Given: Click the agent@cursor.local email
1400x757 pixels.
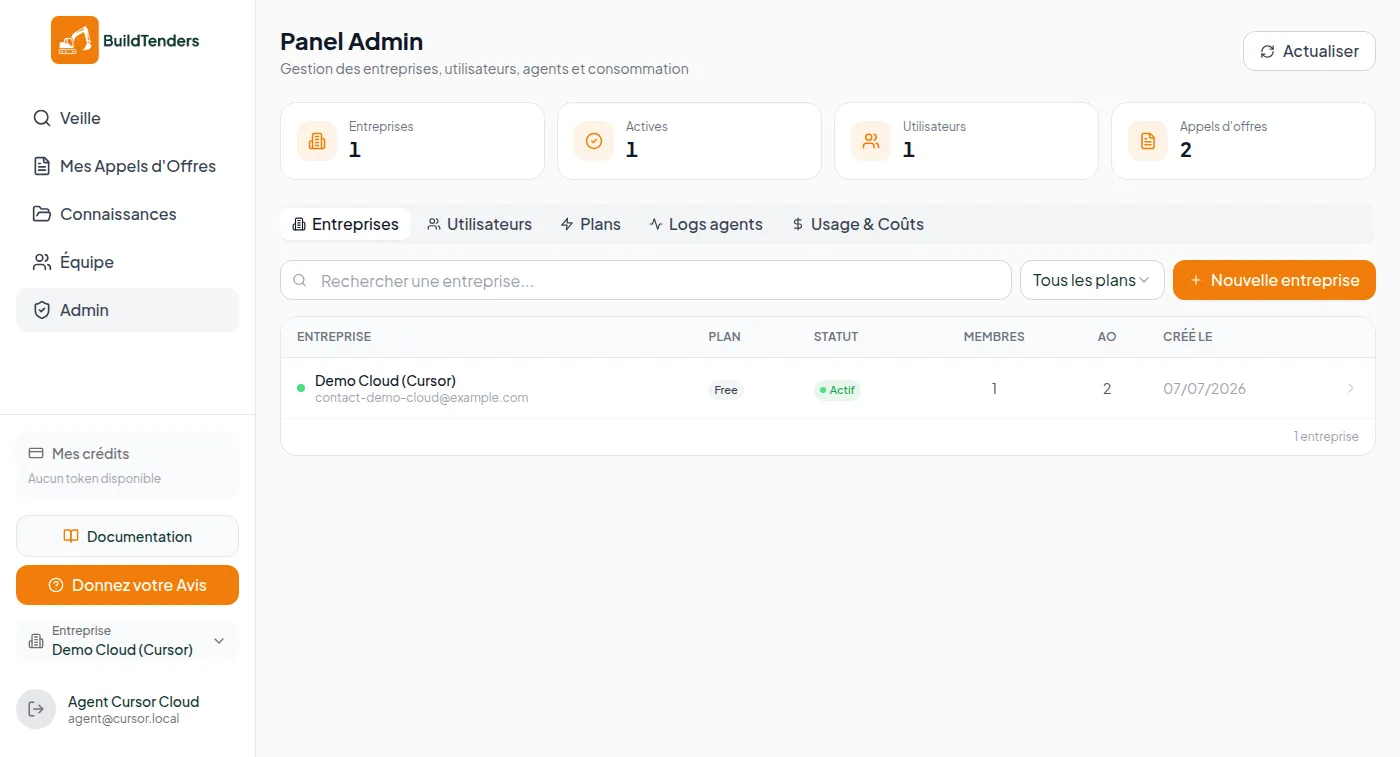Looking at the screenshot, I should point(124,718).
